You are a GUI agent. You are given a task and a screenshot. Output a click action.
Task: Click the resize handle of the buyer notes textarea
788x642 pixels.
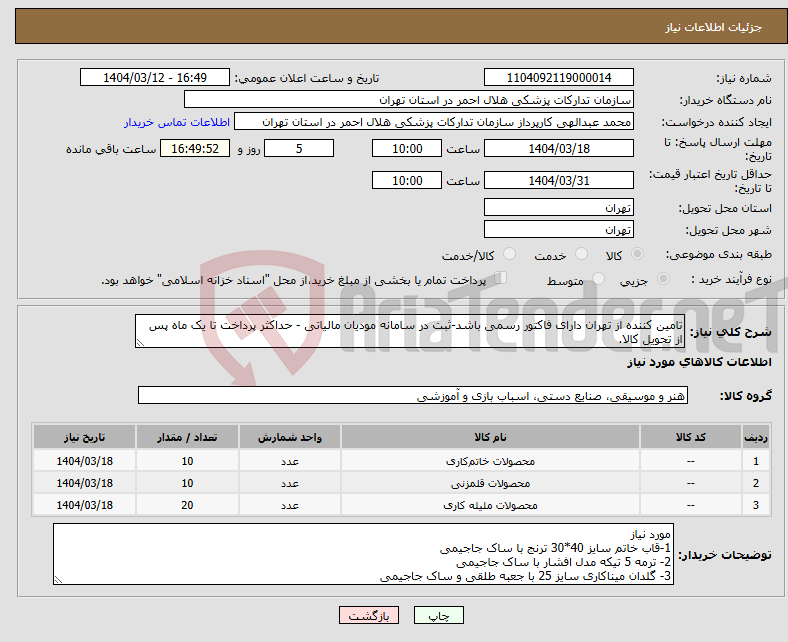tap(58, 580)
